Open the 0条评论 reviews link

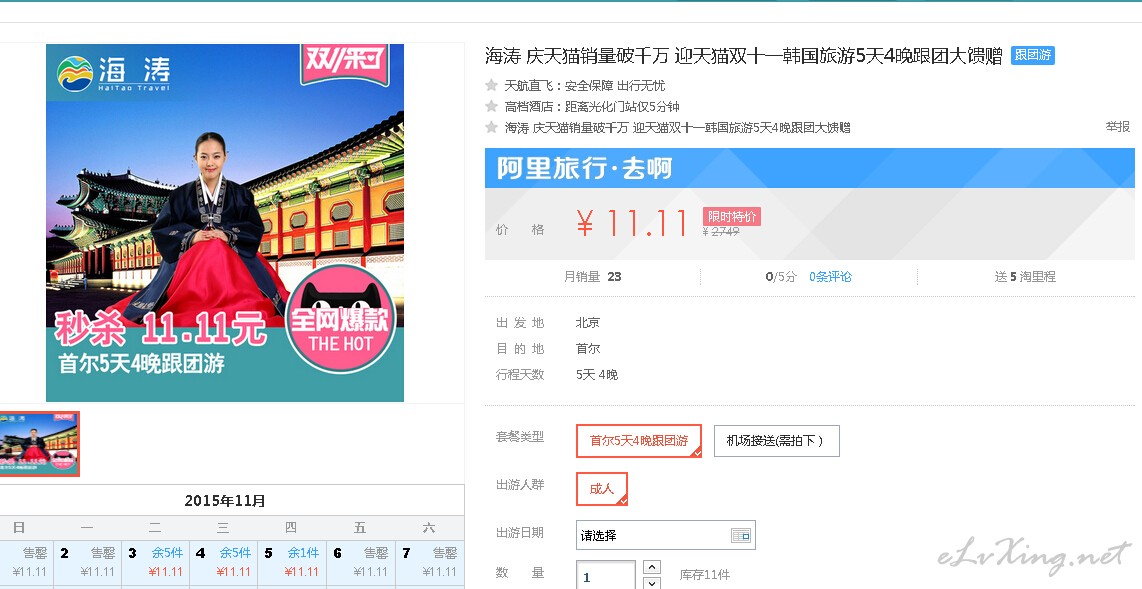click(830, 277)
